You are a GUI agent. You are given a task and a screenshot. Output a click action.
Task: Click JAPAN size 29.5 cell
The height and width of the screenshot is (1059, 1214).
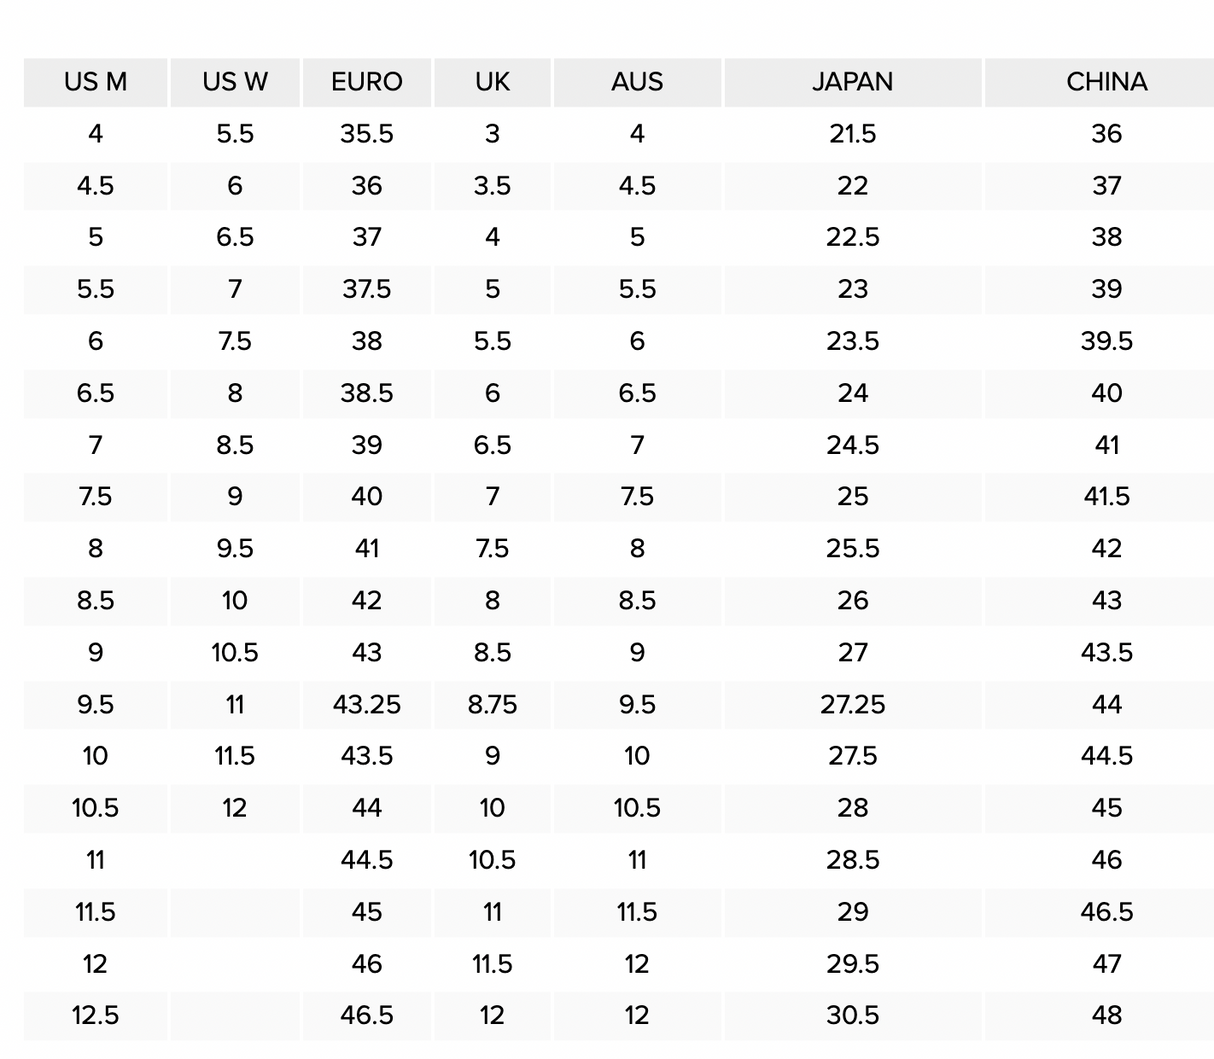pos(853,964)
